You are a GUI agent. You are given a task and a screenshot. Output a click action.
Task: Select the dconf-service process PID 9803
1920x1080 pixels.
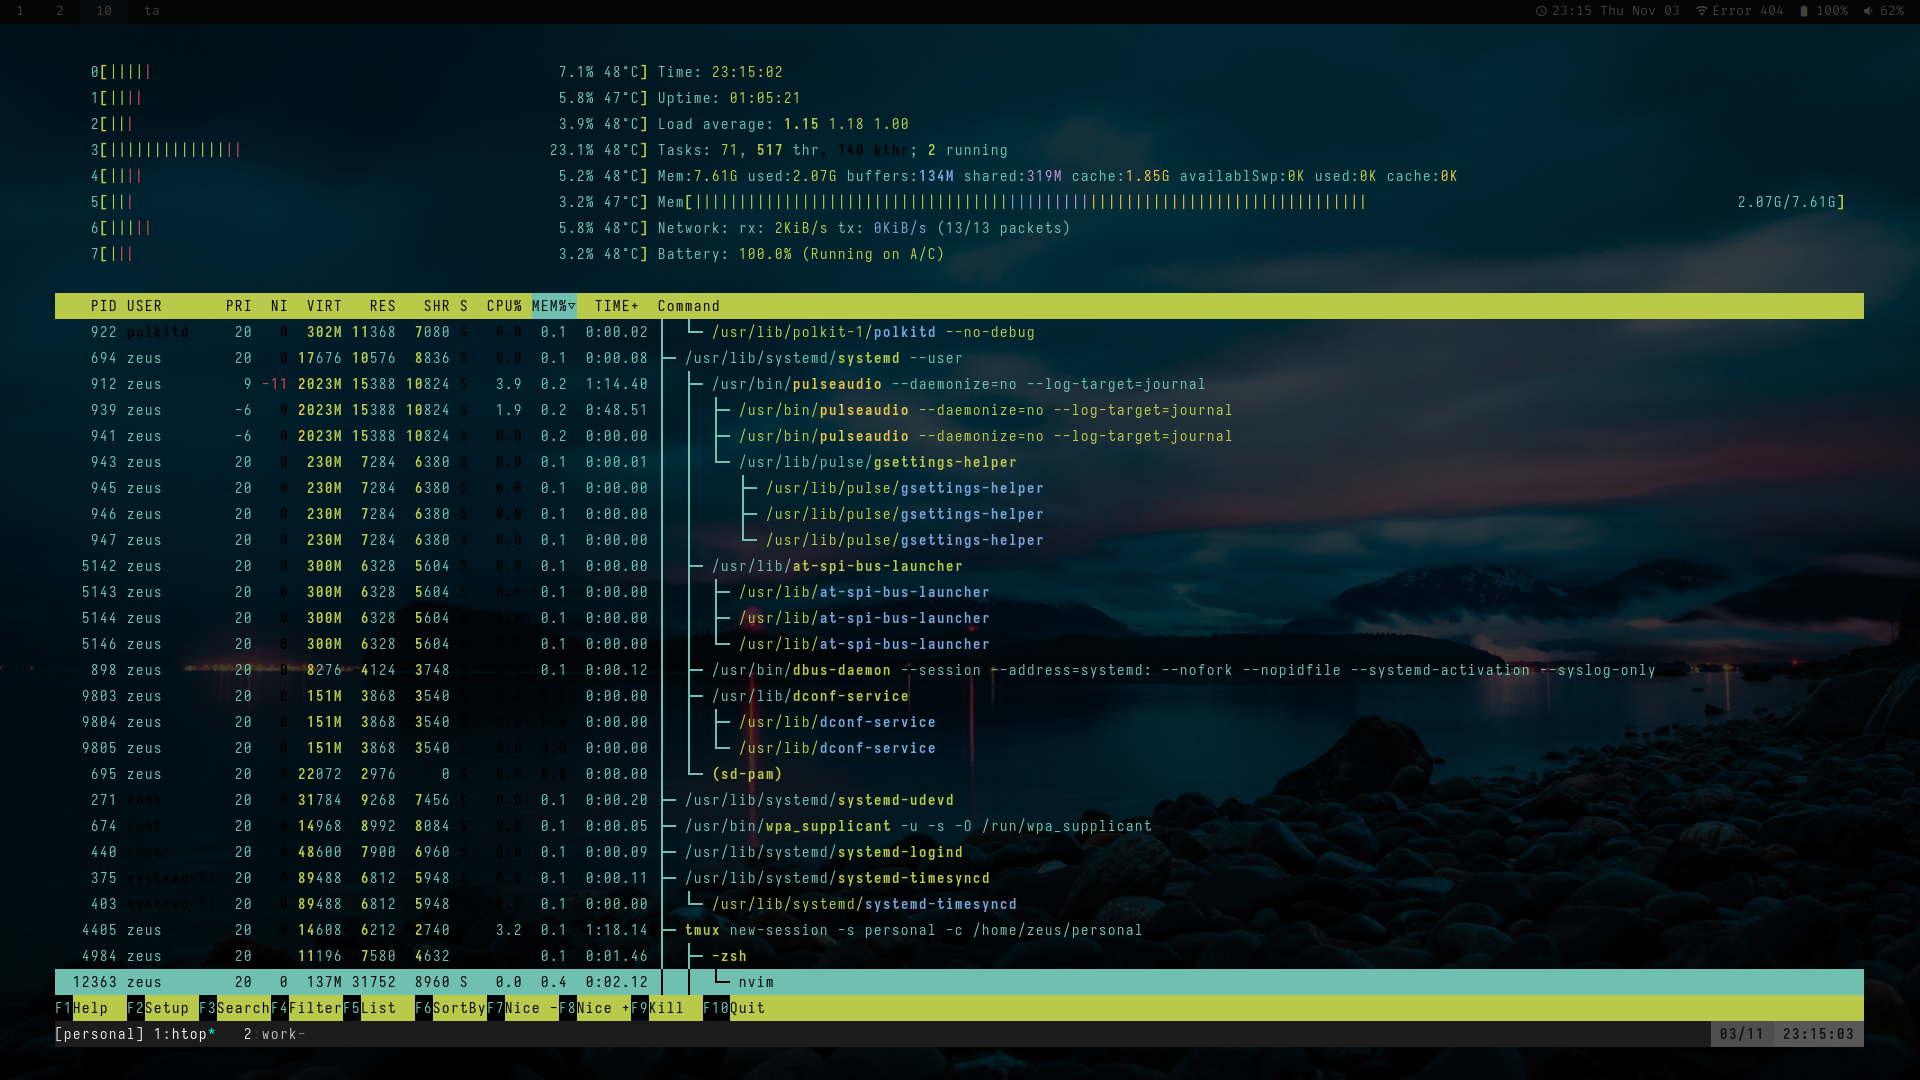(959, 696)
